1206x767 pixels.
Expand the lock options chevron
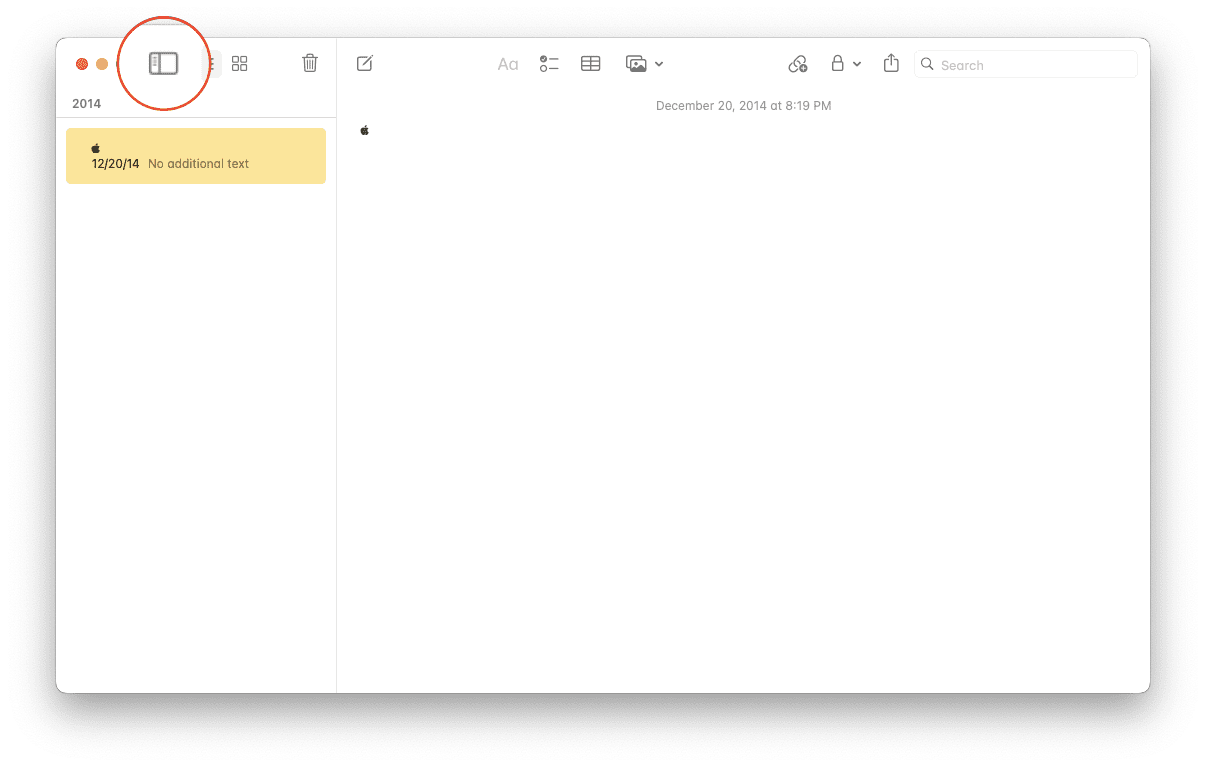tap(857, 65)
